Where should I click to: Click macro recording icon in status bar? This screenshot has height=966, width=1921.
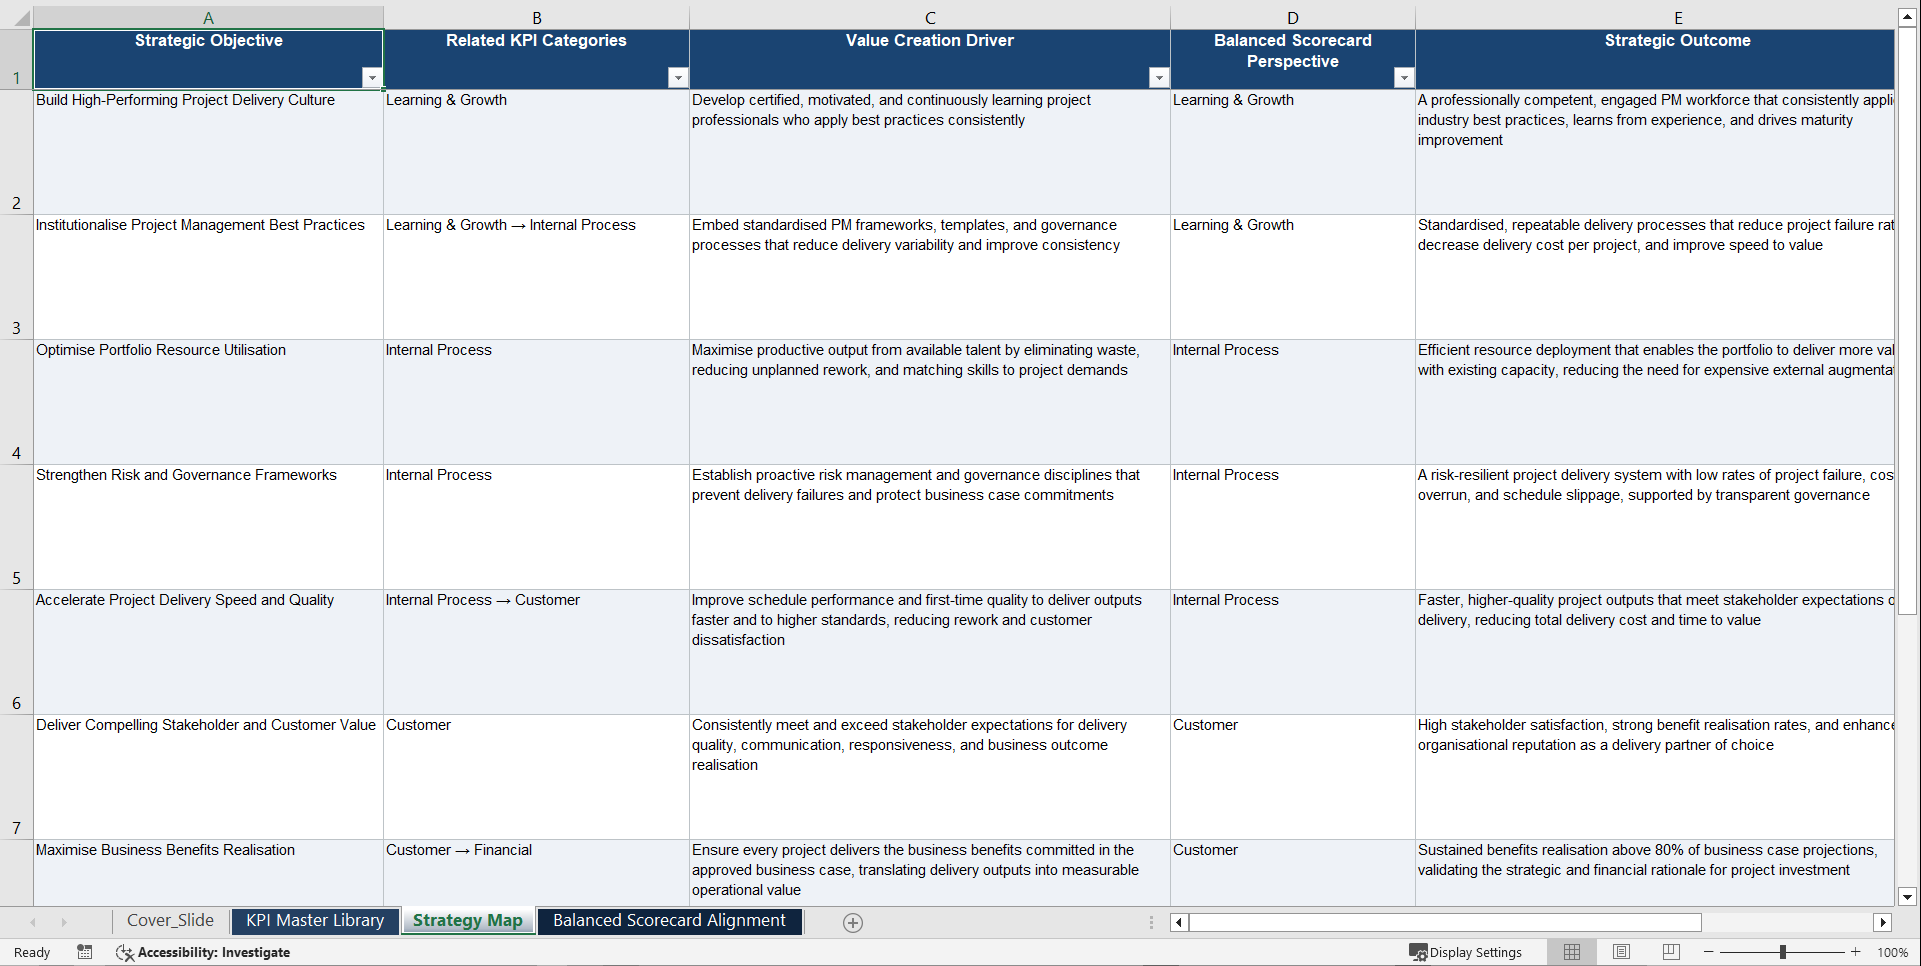point(85,952)
